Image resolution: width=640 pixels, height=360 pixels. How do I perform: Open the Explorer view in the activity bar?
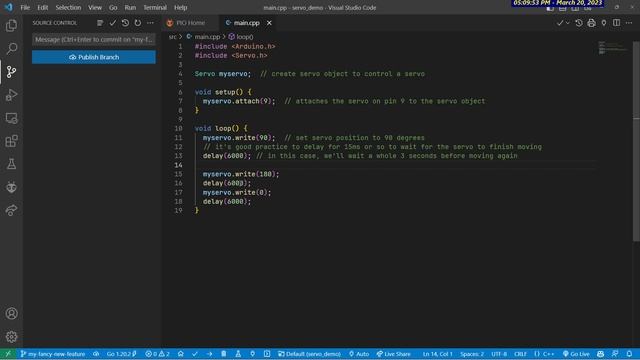pyautogui.click(x=11, y=26)
